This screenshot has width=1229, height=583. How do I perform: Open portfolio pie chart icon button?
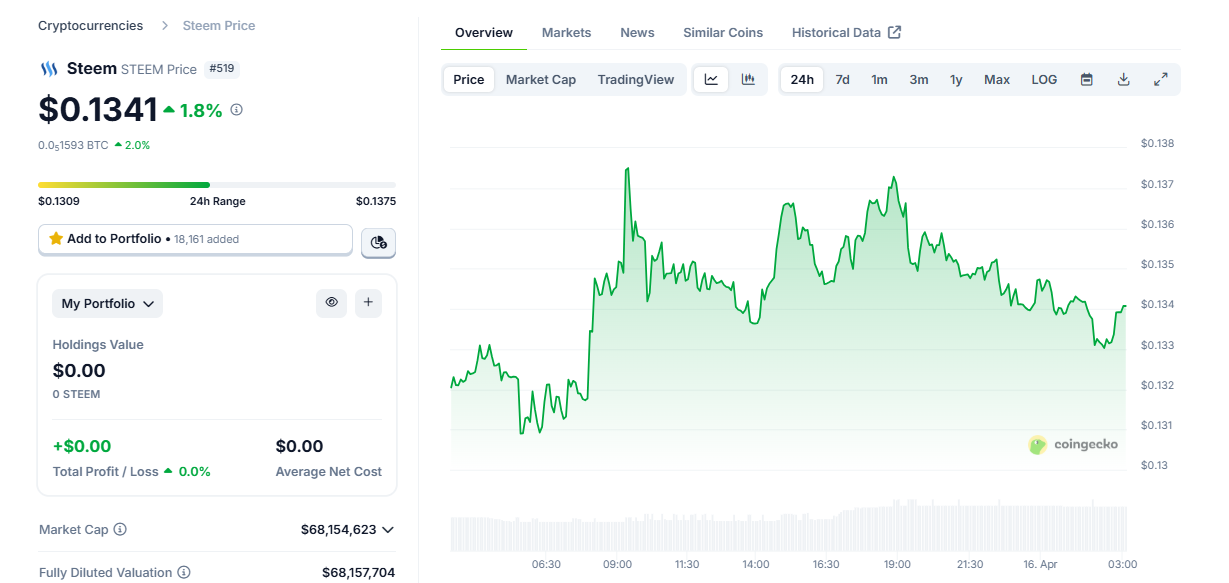point(378,242)
